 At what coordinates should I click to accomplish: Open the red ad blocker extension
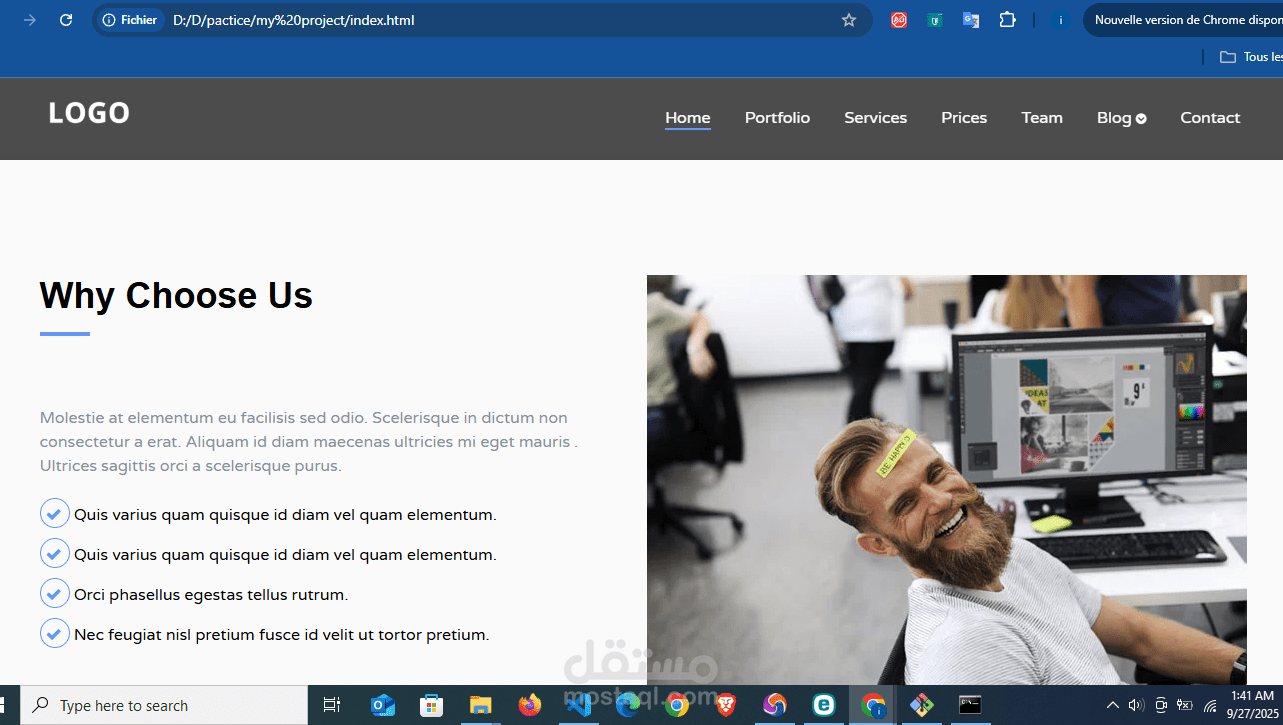[x=899, y=20]
